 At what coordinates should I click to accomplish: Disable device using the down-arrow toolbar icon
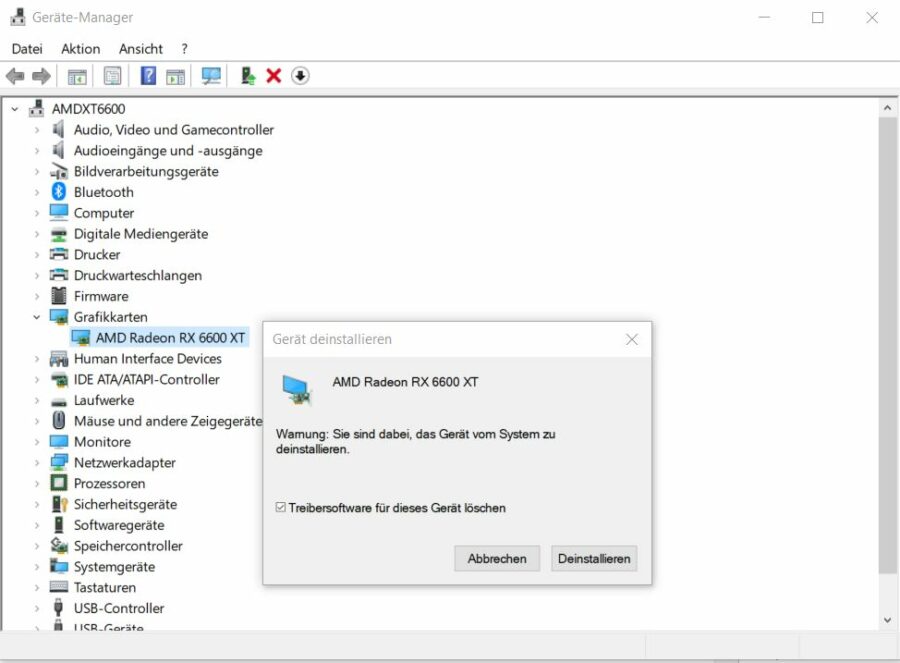(x=300, y=75)
